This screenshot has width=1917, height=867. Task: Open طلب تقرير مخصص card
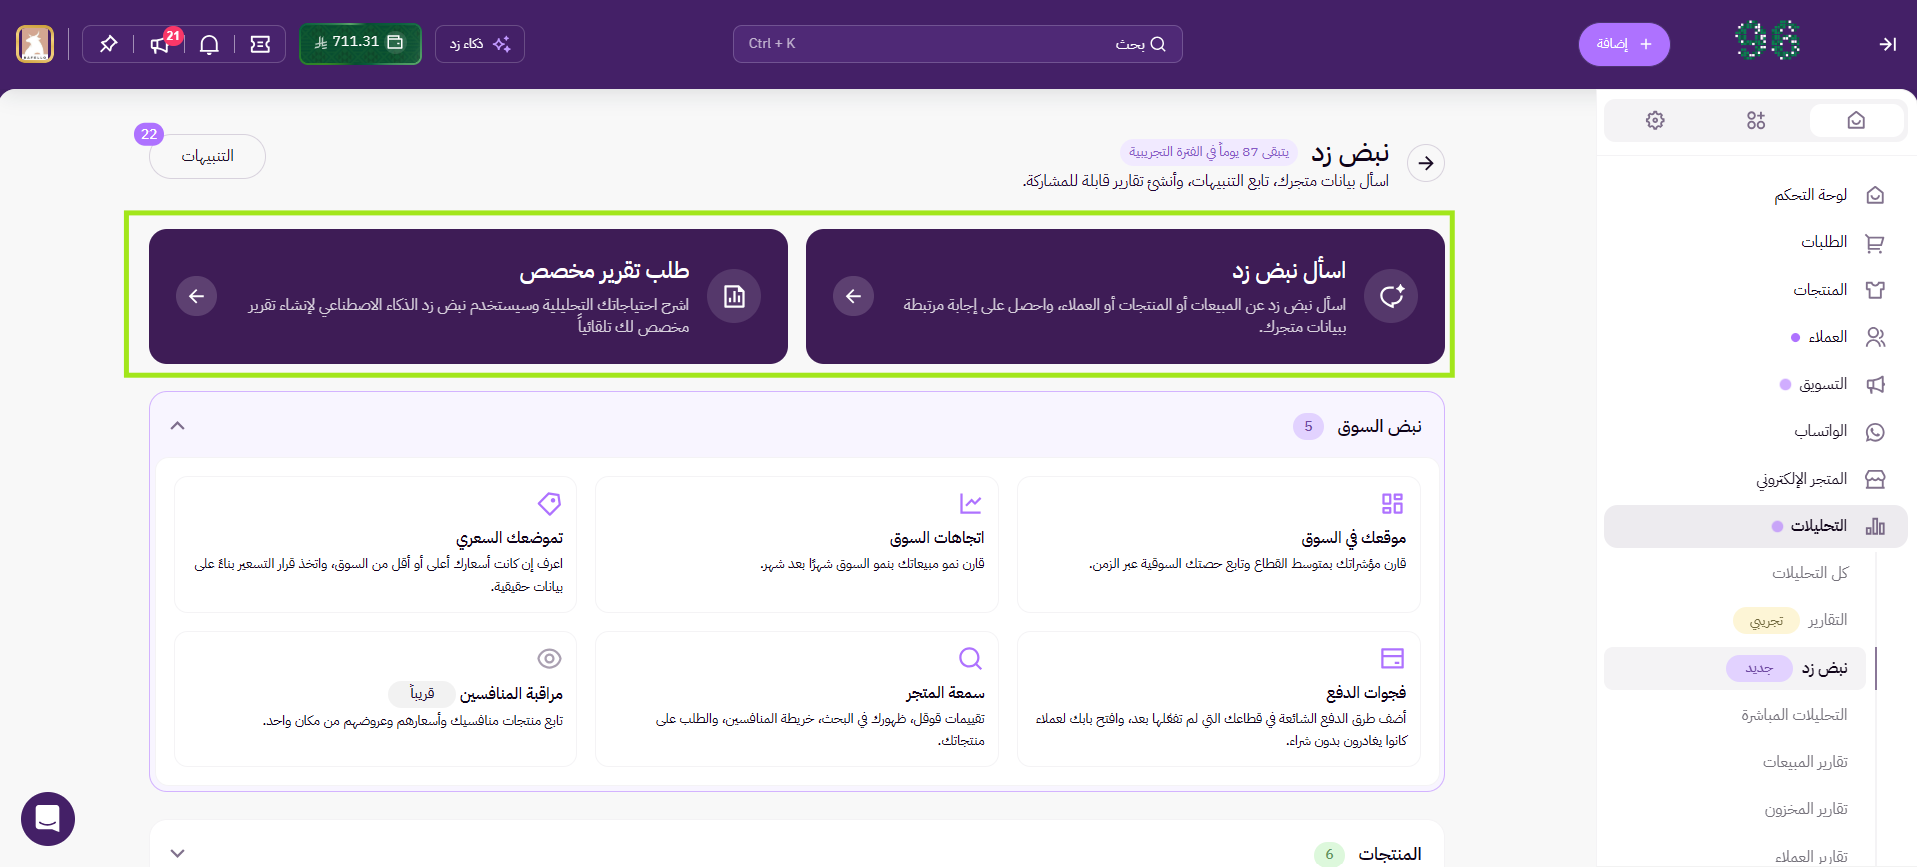click(x=468, y=296)
